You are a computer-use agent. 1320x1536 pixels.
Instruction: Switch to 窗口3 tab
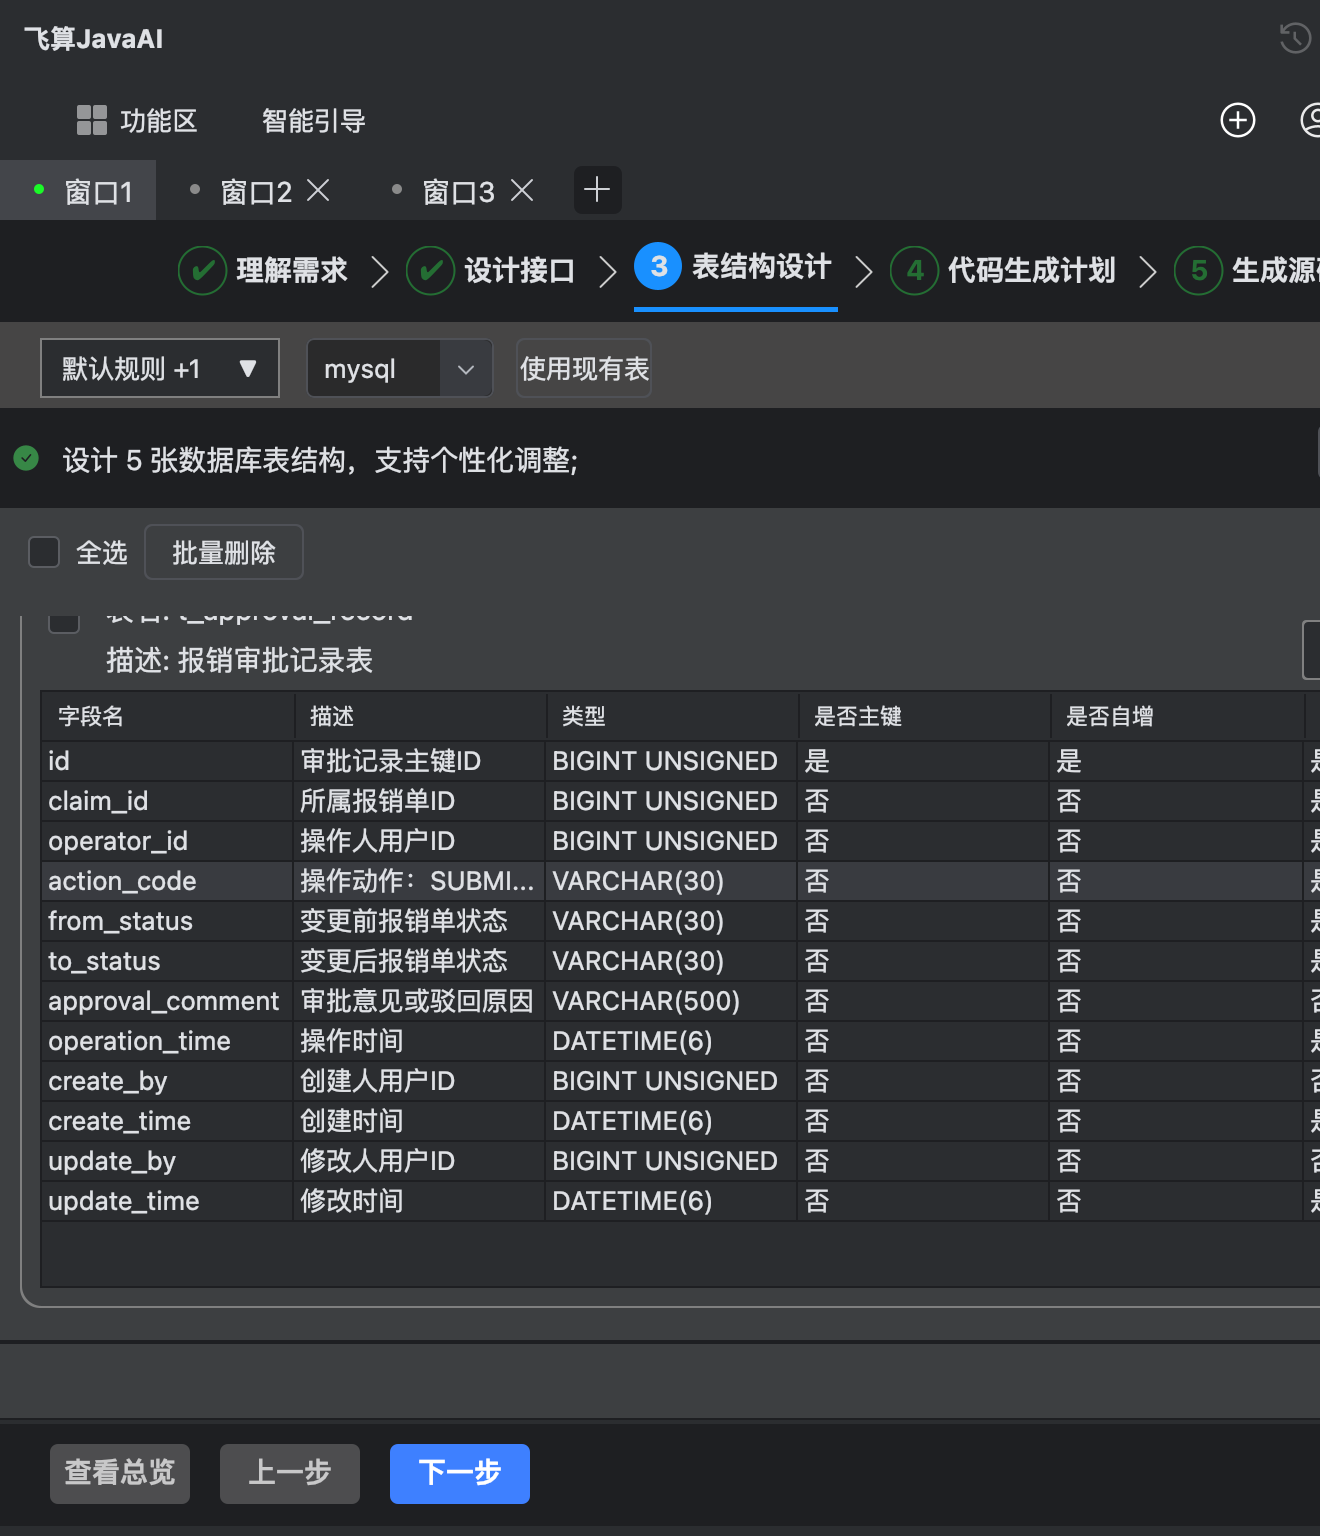click(x=458, y=191)
